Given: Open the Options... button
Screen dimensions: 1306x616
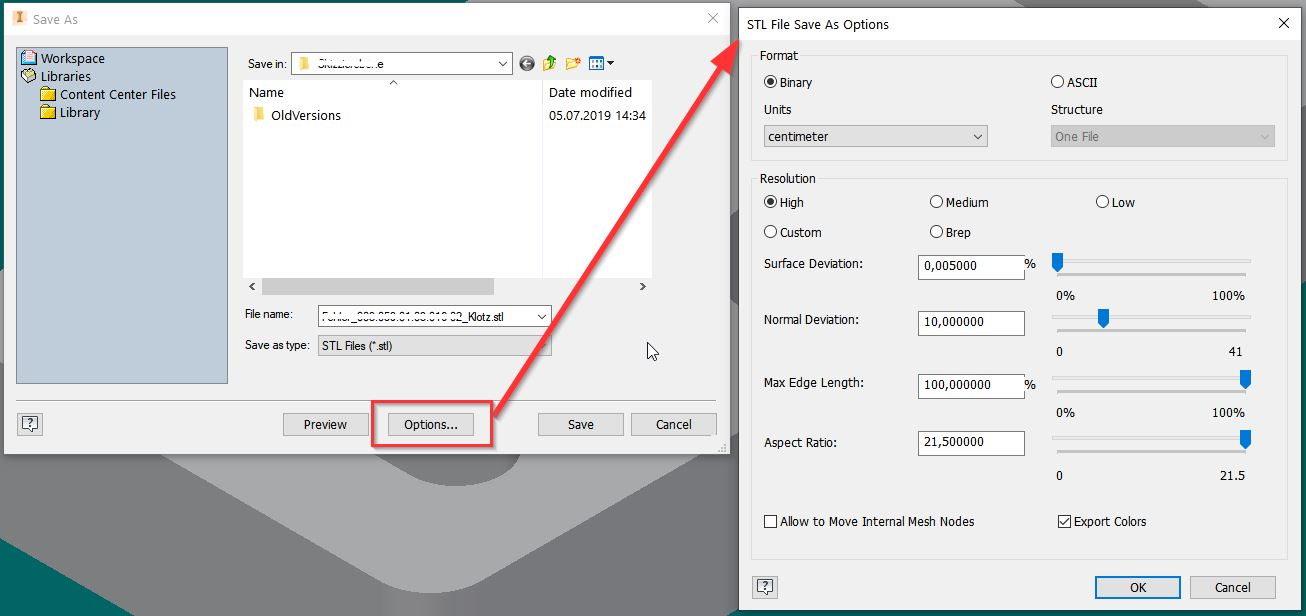Looking at the screenshot, I should pyautogui.click(x=431, y=424).
